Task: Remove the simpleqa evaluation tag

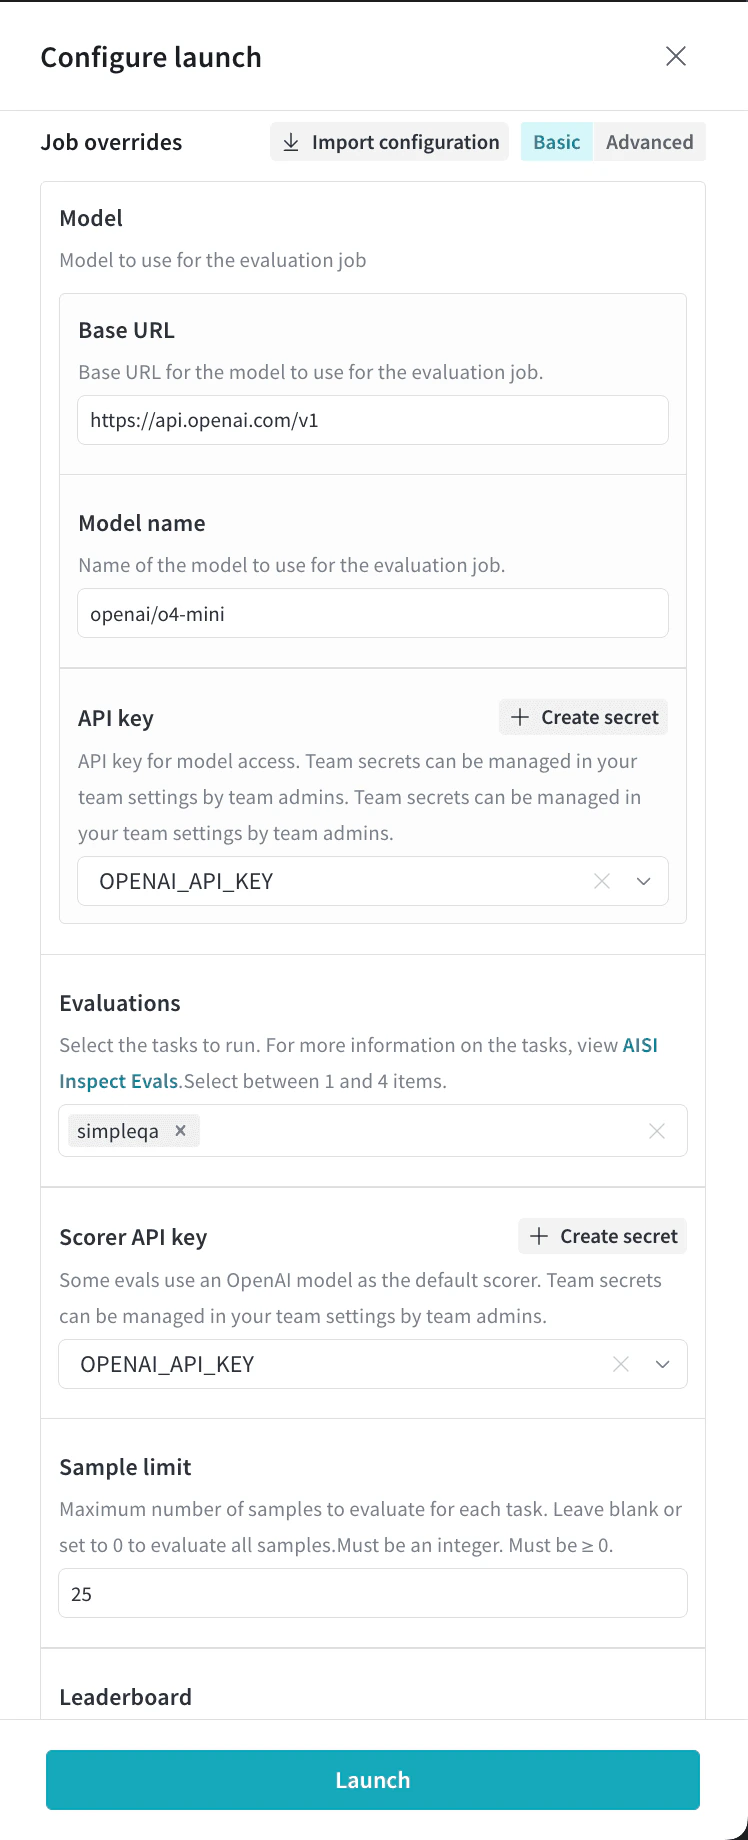Action: click(x=180, y=1130)
